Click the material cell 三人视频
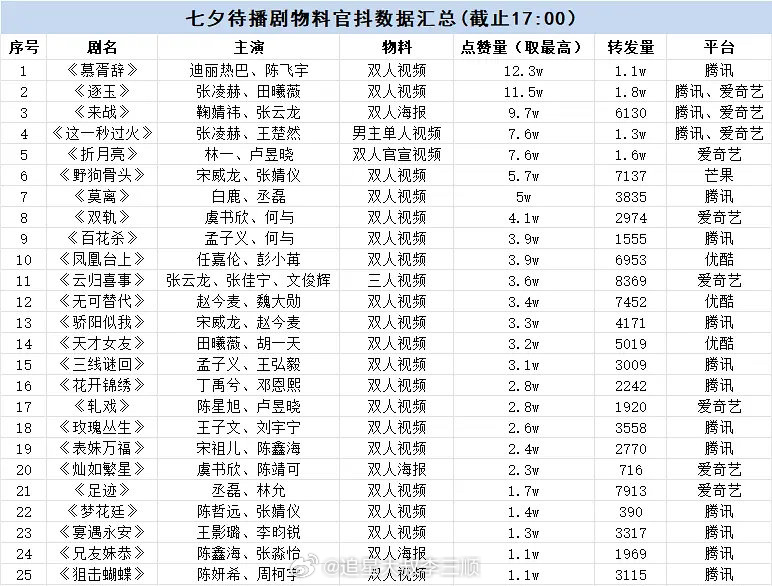This screenshot has width=772, height=586. tap(396, 281)
